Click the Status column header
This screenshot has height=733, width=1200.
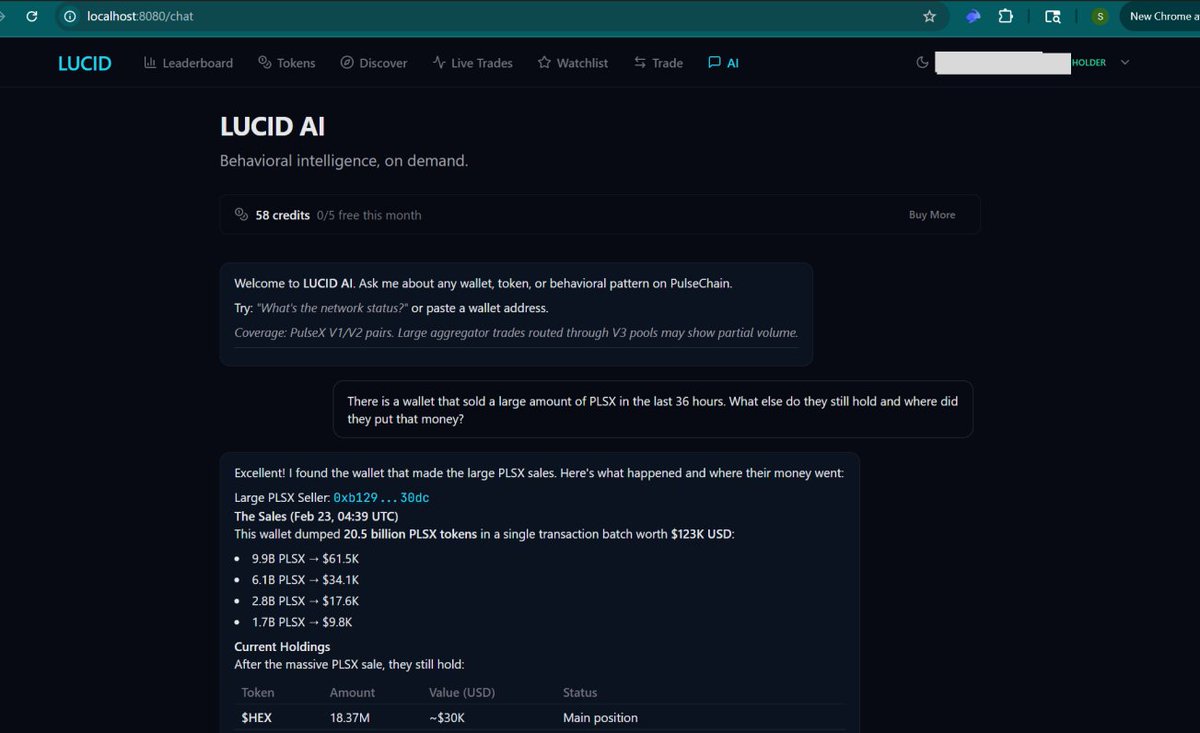pos(580,692)
